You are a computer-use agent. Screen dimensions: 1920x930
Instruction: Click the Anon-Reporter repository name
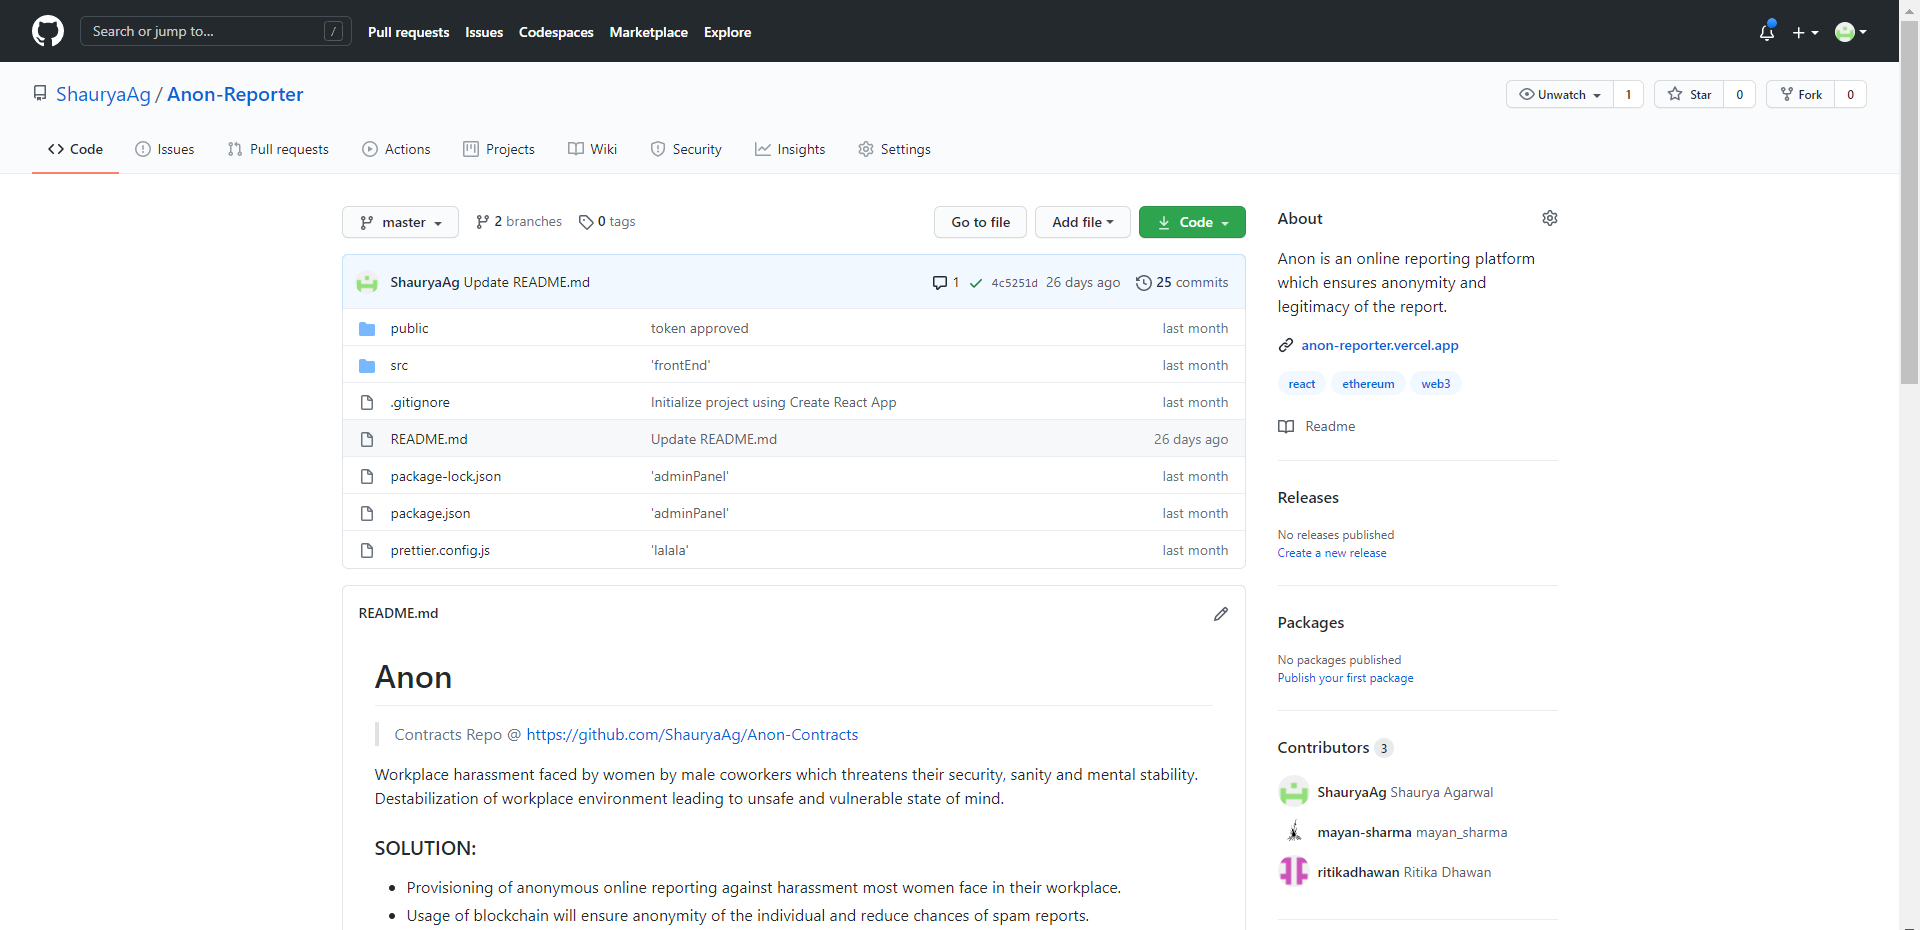pyautogui.click(x=235, y=94)
